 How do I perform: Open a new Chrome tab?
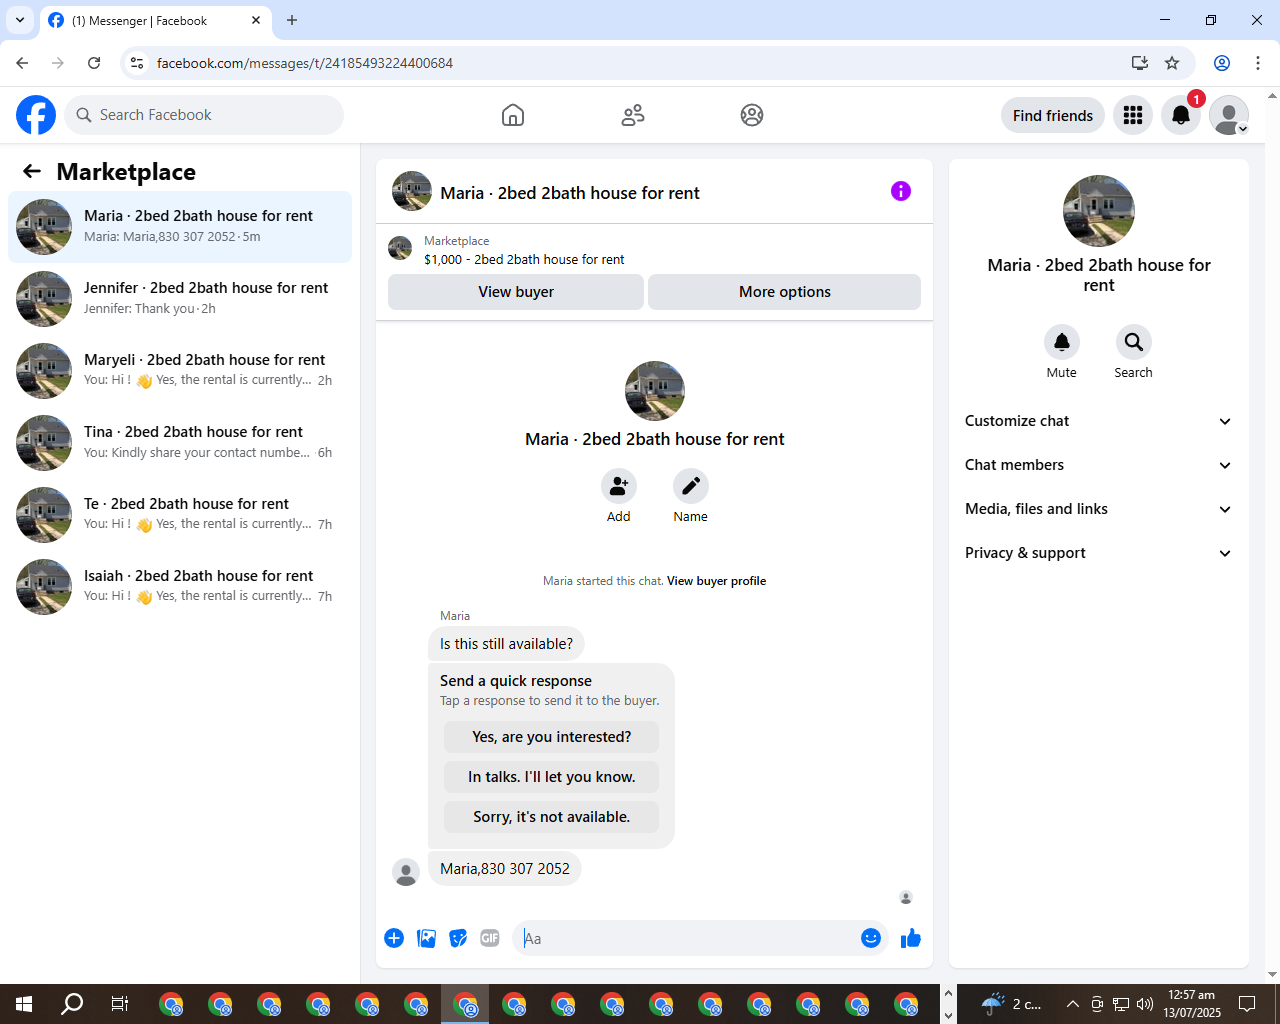point(292,20)
